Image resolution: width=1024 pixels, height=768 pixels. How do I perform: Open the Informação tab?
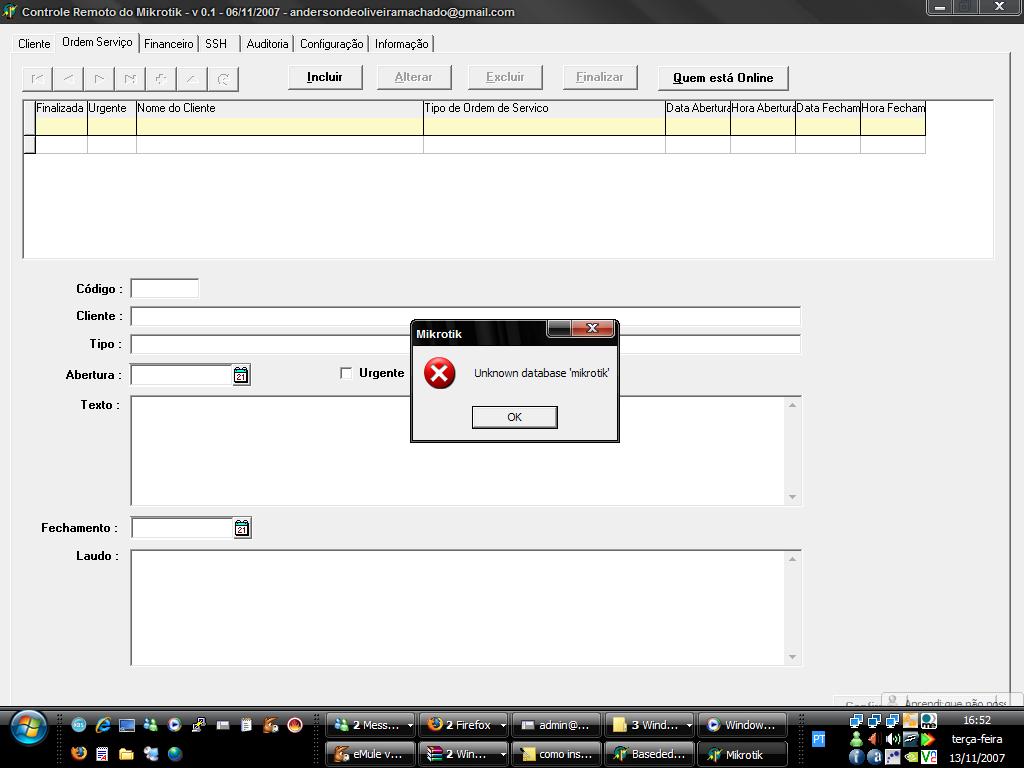tap(402, 44)
